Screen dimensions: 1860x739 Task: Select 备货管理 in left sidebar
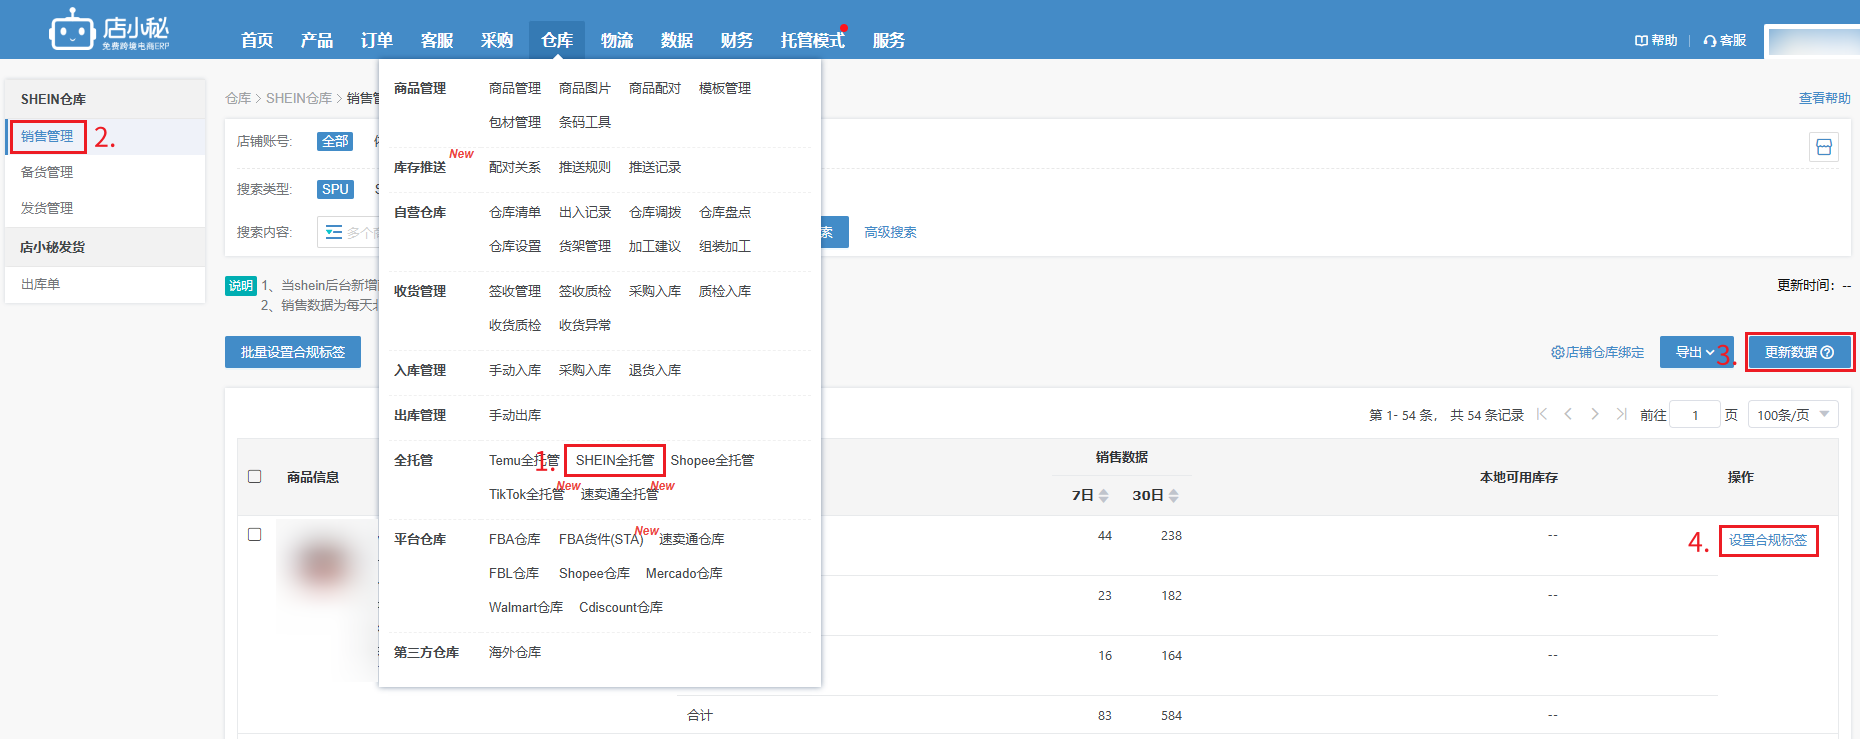(47, 172)
